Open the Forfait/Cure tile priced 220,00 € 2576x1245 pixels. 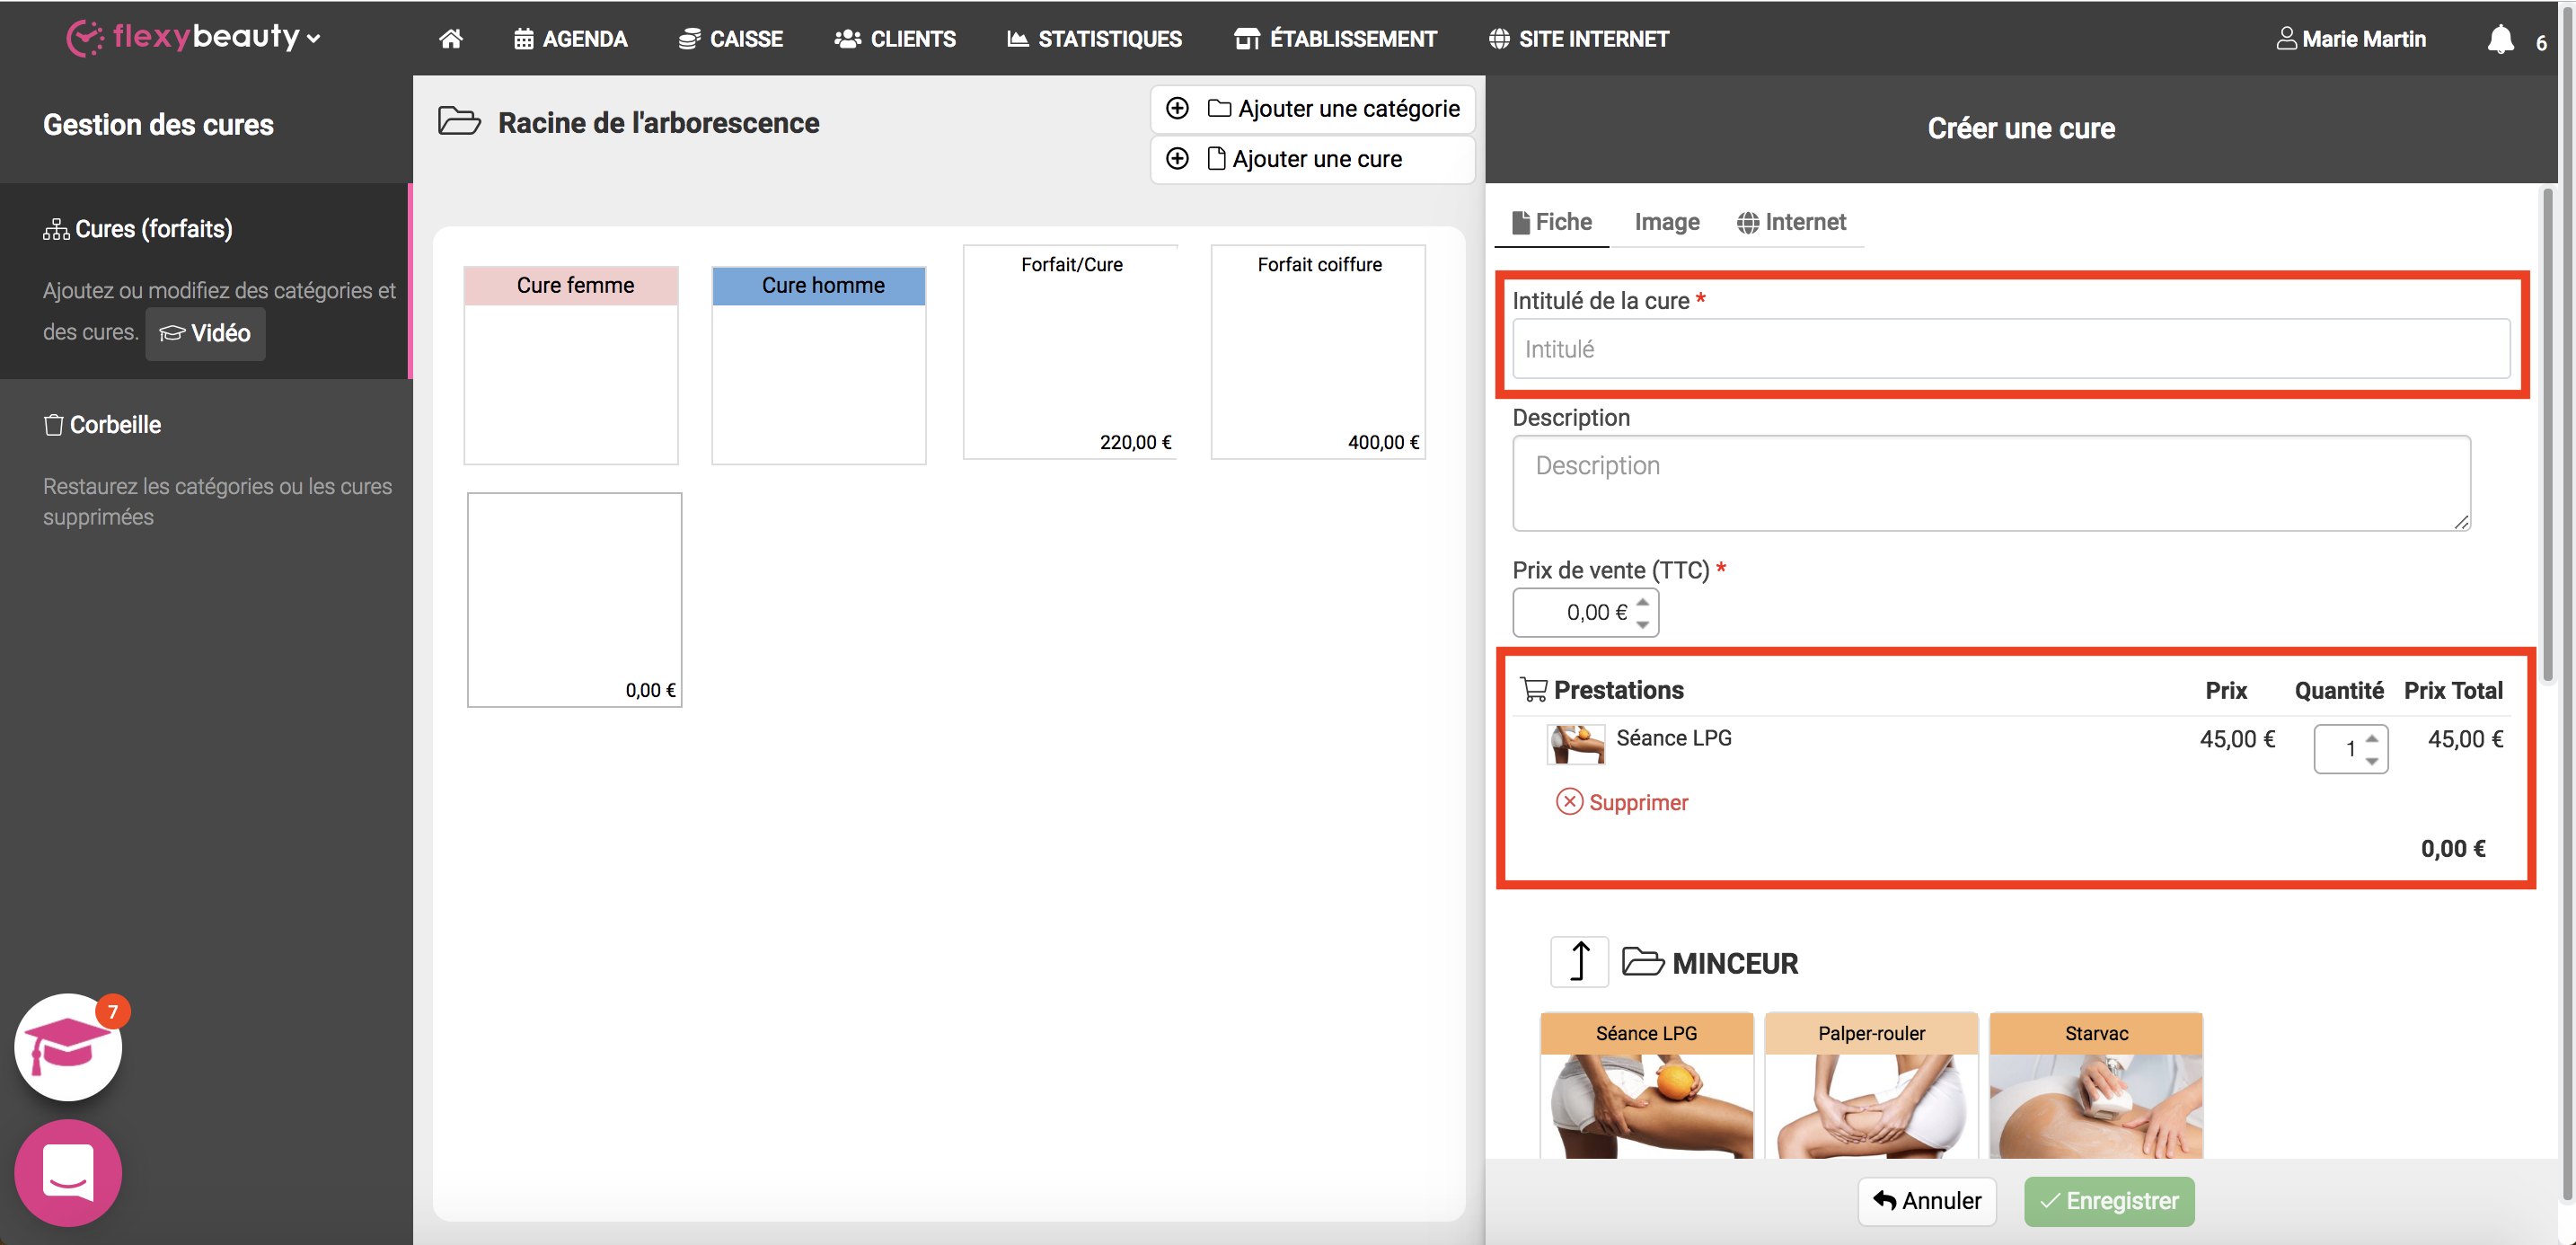pos(1070,352)
